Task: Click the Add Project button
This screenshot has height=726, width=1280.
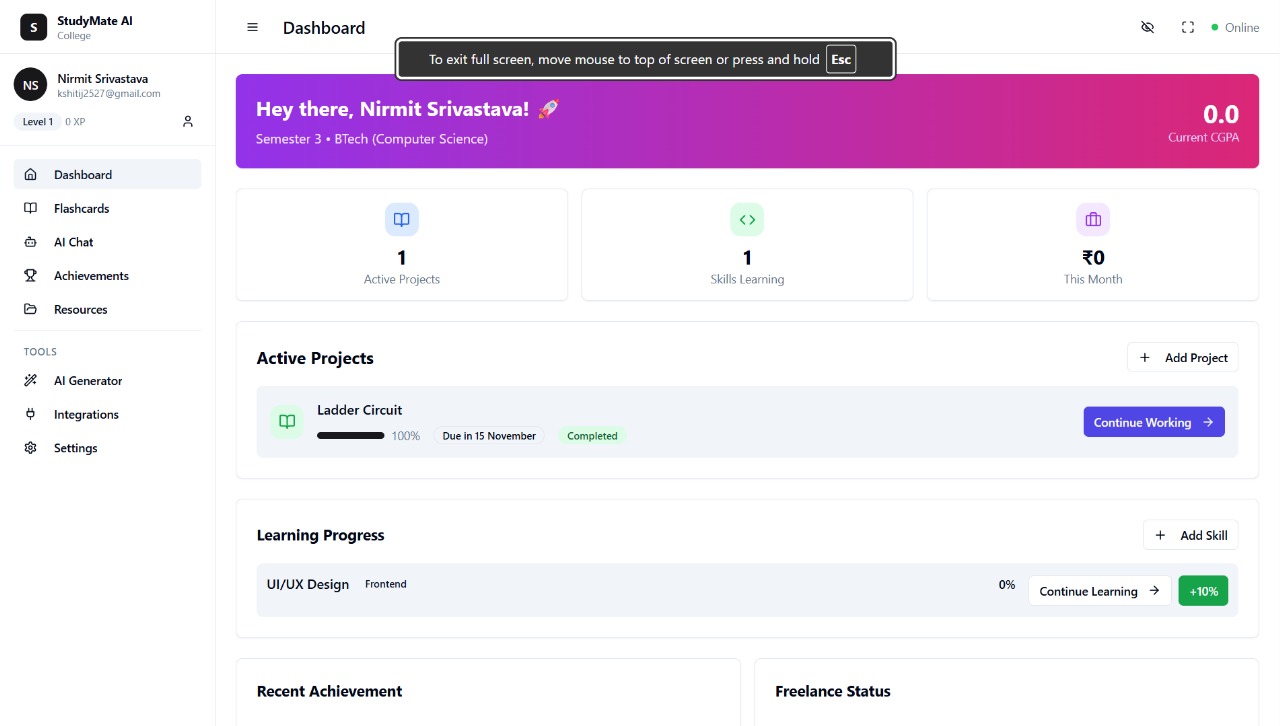Action: tap(1183, 357)
